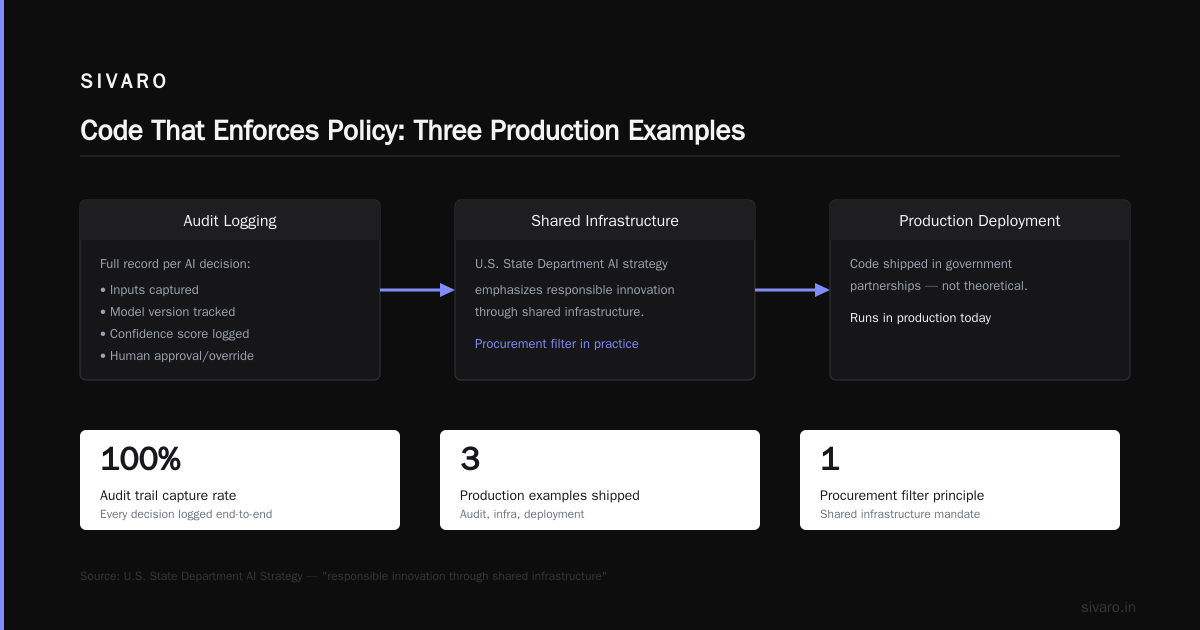Click 'Audit trail capture rate' label

point(168,496)
